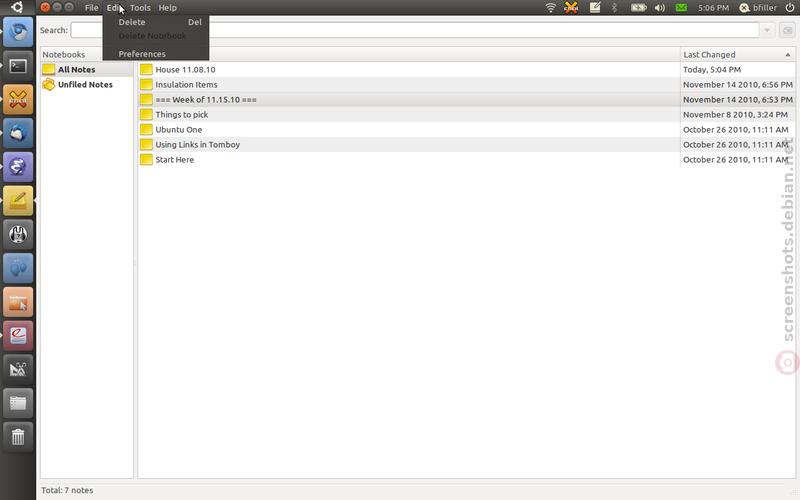
Task: Open the red document viewer launcher icon
Action: [x=18, y=335]
